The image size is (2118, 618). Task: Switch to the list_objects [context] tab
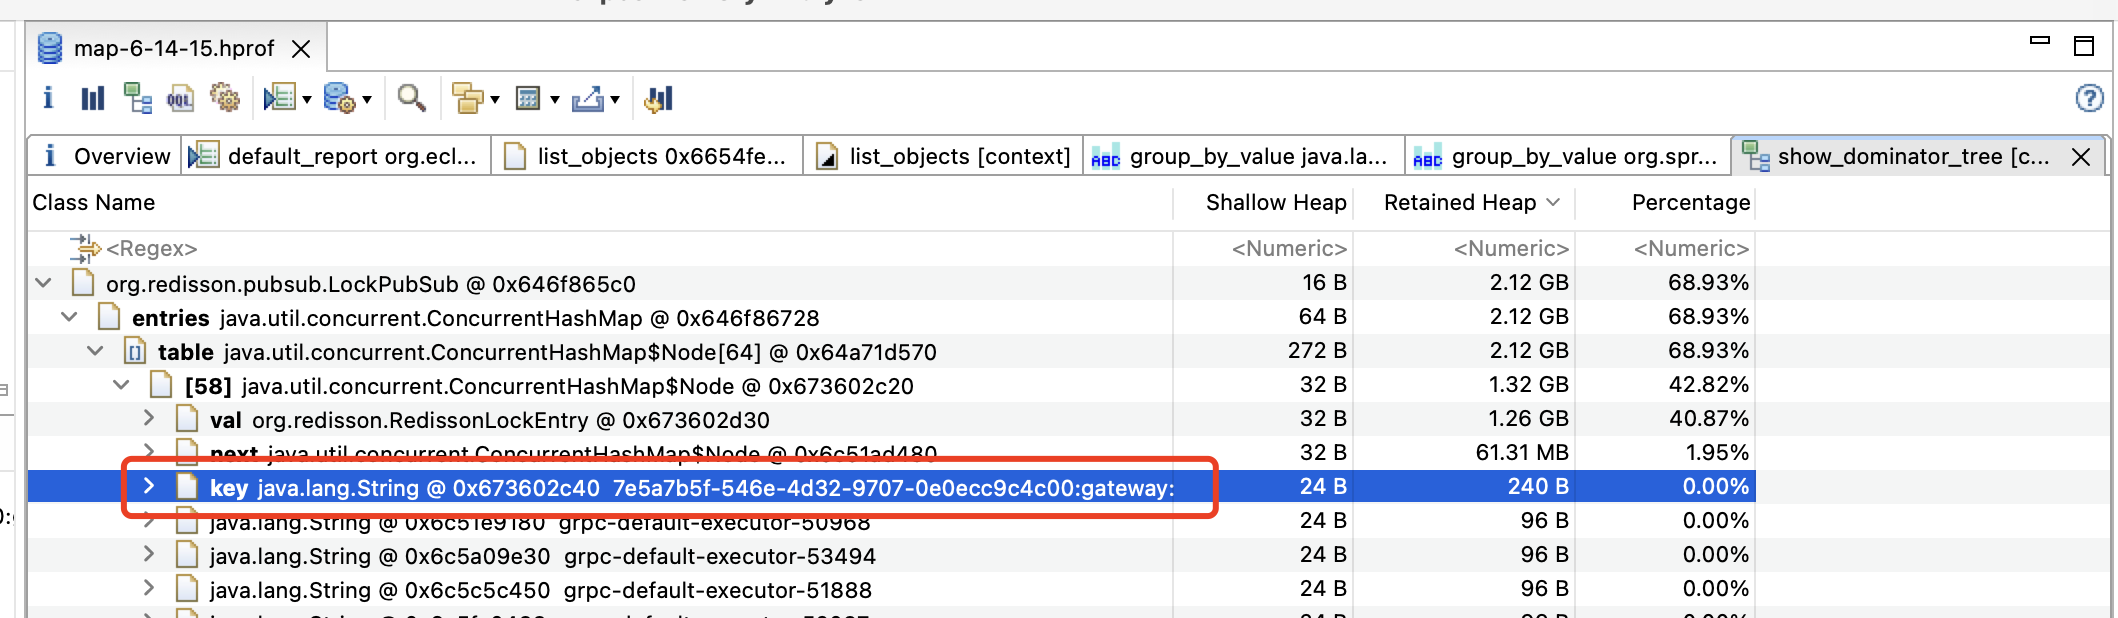pyautogui.click(x=944, y=156)
